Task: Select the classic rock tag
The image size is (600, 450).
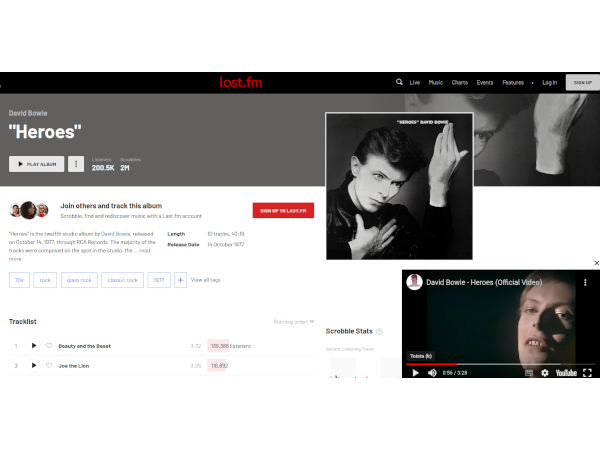Action: [x=122, y=280]
